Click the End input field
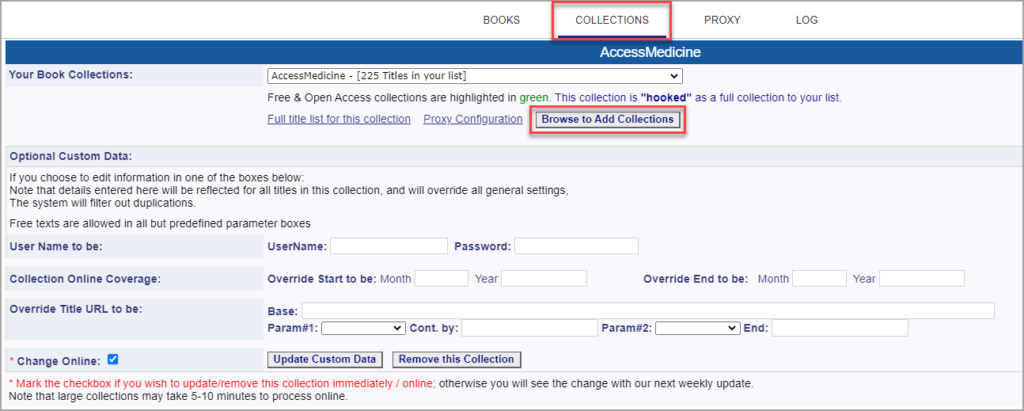This screenshot has width=1024, height=411. [x=840, y=328]
